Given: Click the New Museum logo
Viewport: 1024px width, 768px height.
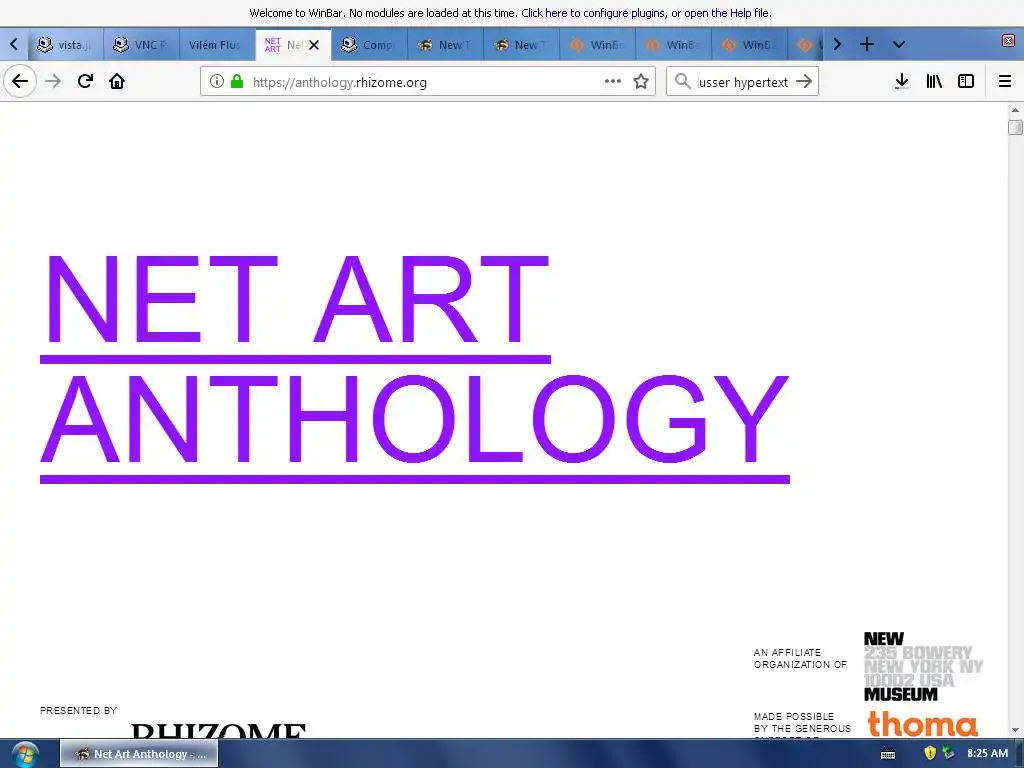Looking at the screenshot, I should [x=923, y=667].
